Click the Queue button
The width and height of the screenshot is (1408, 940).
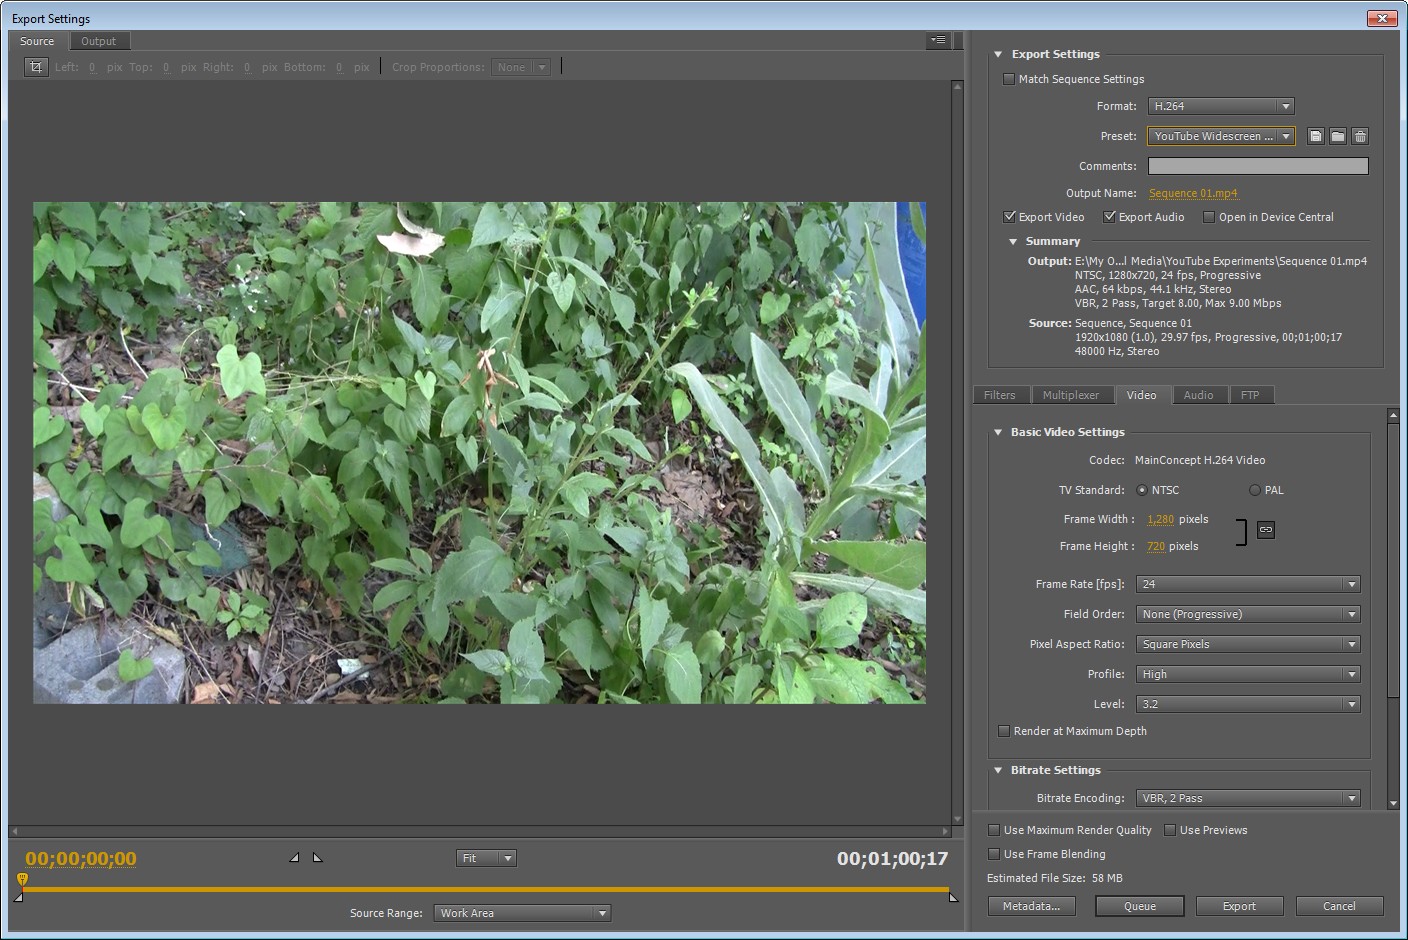coord(1139,906)
